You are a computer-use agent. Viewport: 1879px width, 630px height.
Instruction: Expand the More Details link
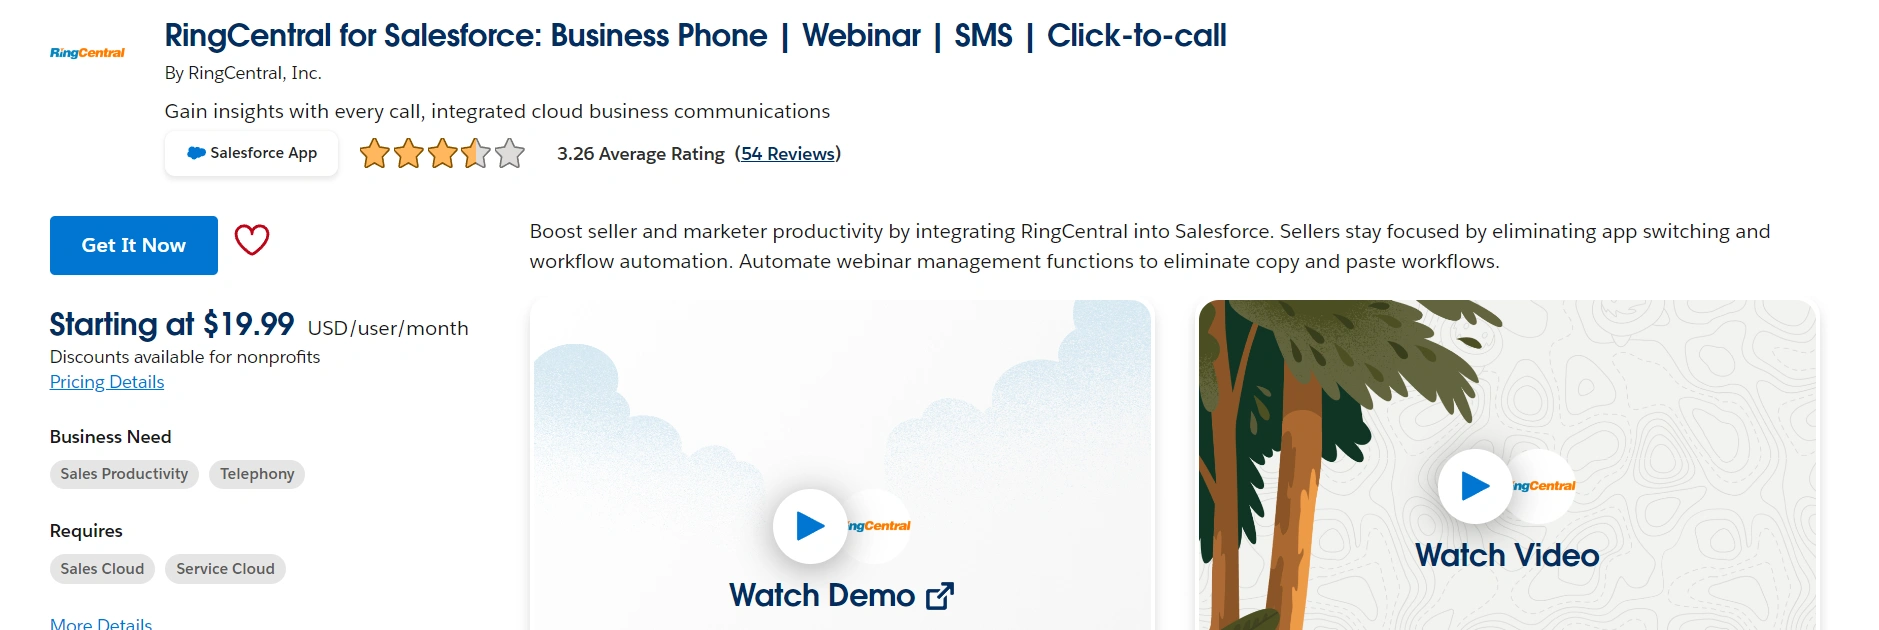coord(101,624)
